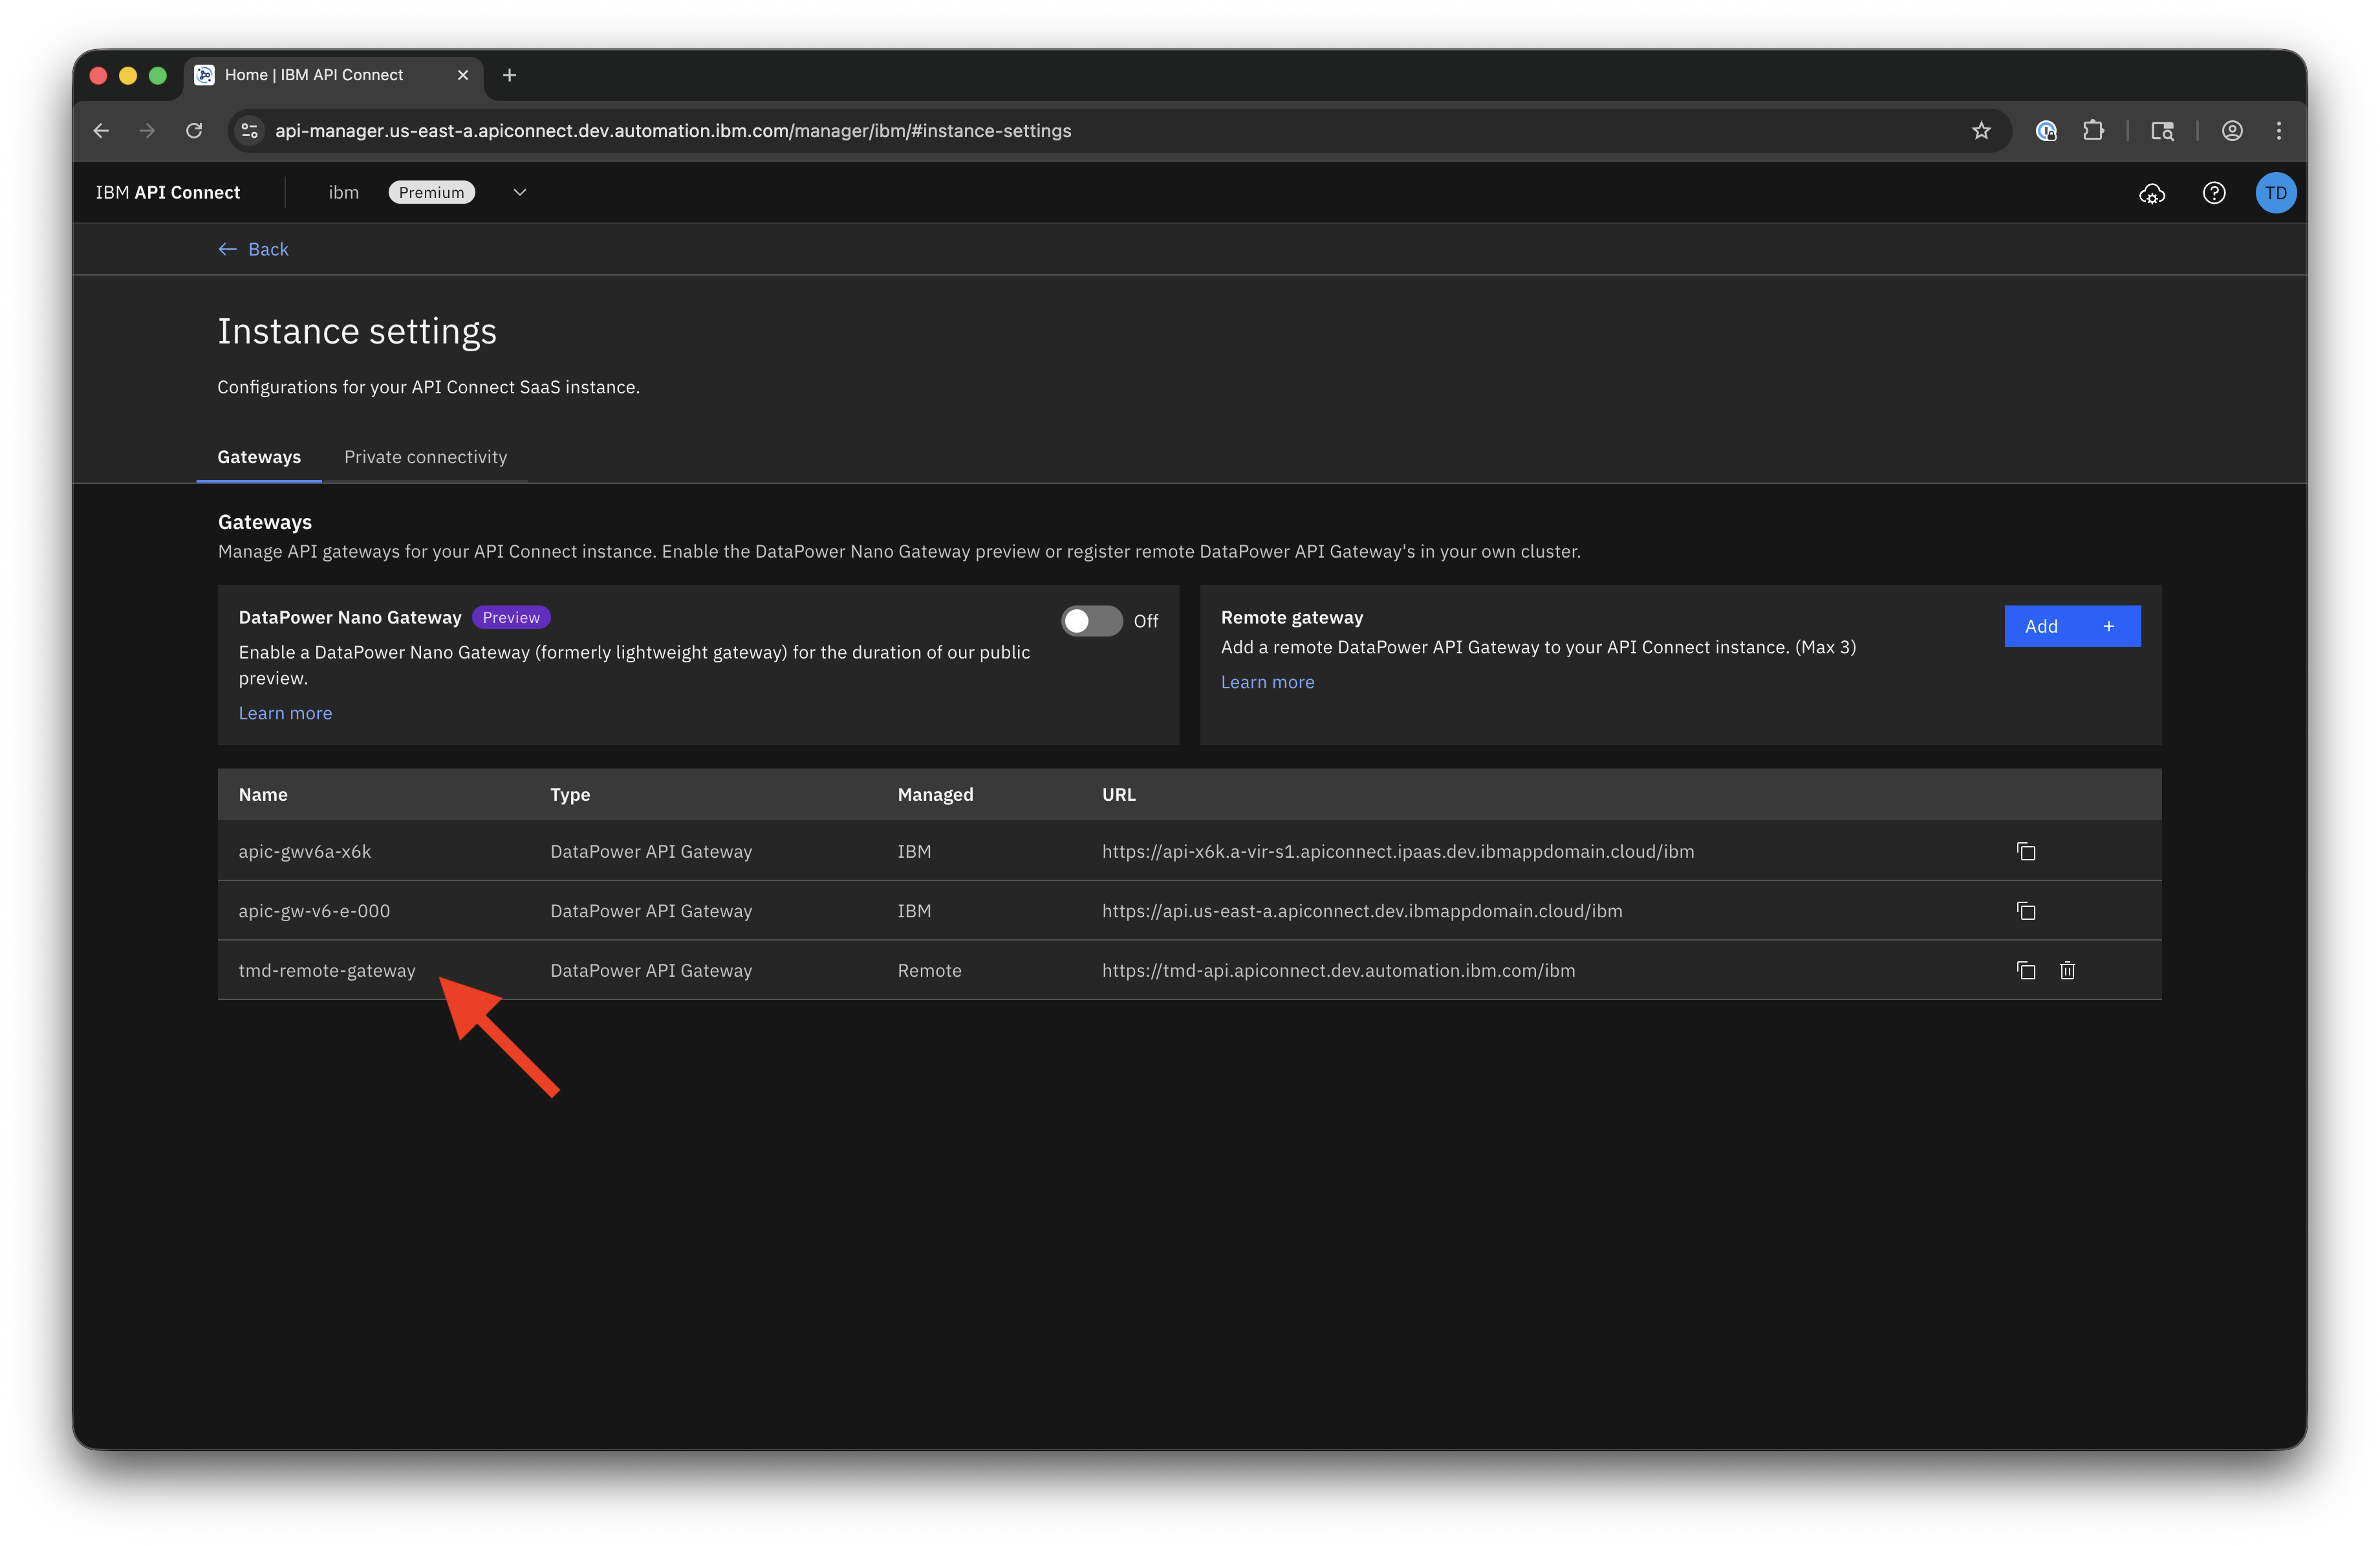Switch to Private connectivity tab

425,457
